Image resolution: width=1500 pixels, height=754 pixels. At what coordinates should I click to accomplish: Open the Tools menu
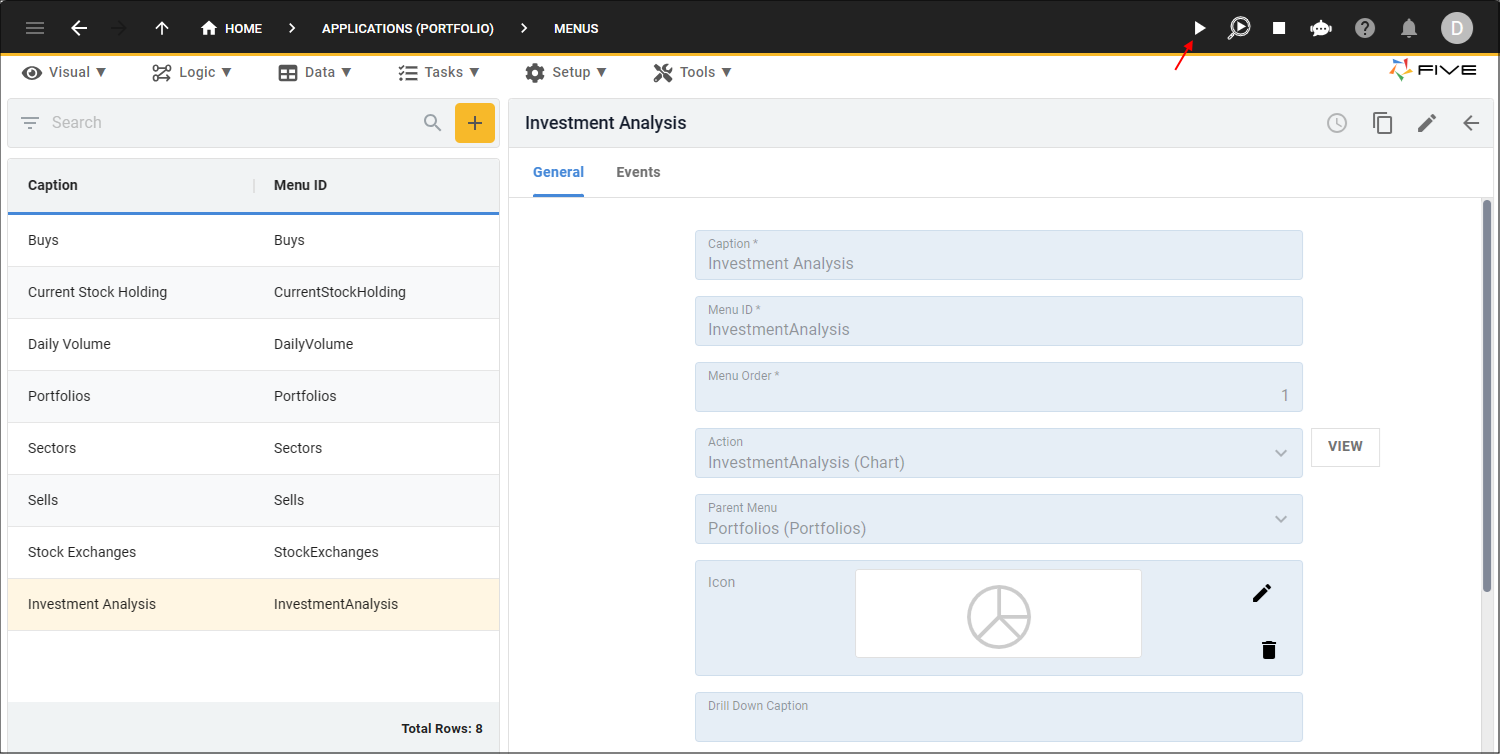[x=692, y=72]
